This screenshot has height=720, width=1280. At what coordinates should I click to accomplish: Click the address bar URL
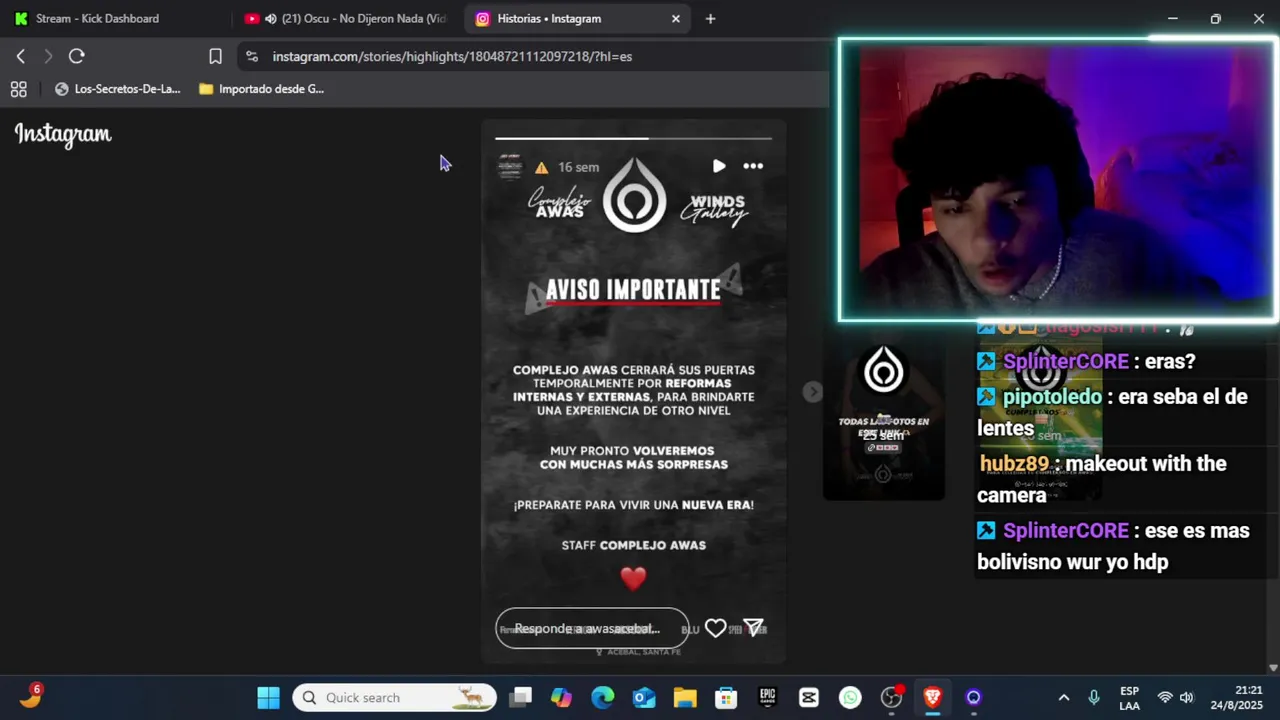(x=452, y=56)
